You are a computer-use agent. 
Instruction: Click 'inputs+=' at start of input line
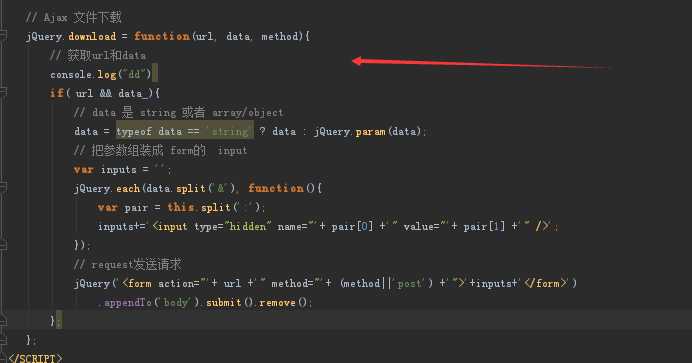(121, 226)
